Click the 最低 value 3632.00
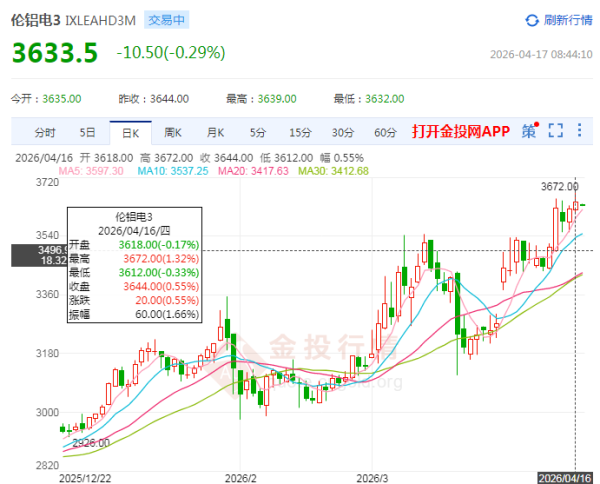The width and height of the screenshot is (600, 484). coord(385,99)
